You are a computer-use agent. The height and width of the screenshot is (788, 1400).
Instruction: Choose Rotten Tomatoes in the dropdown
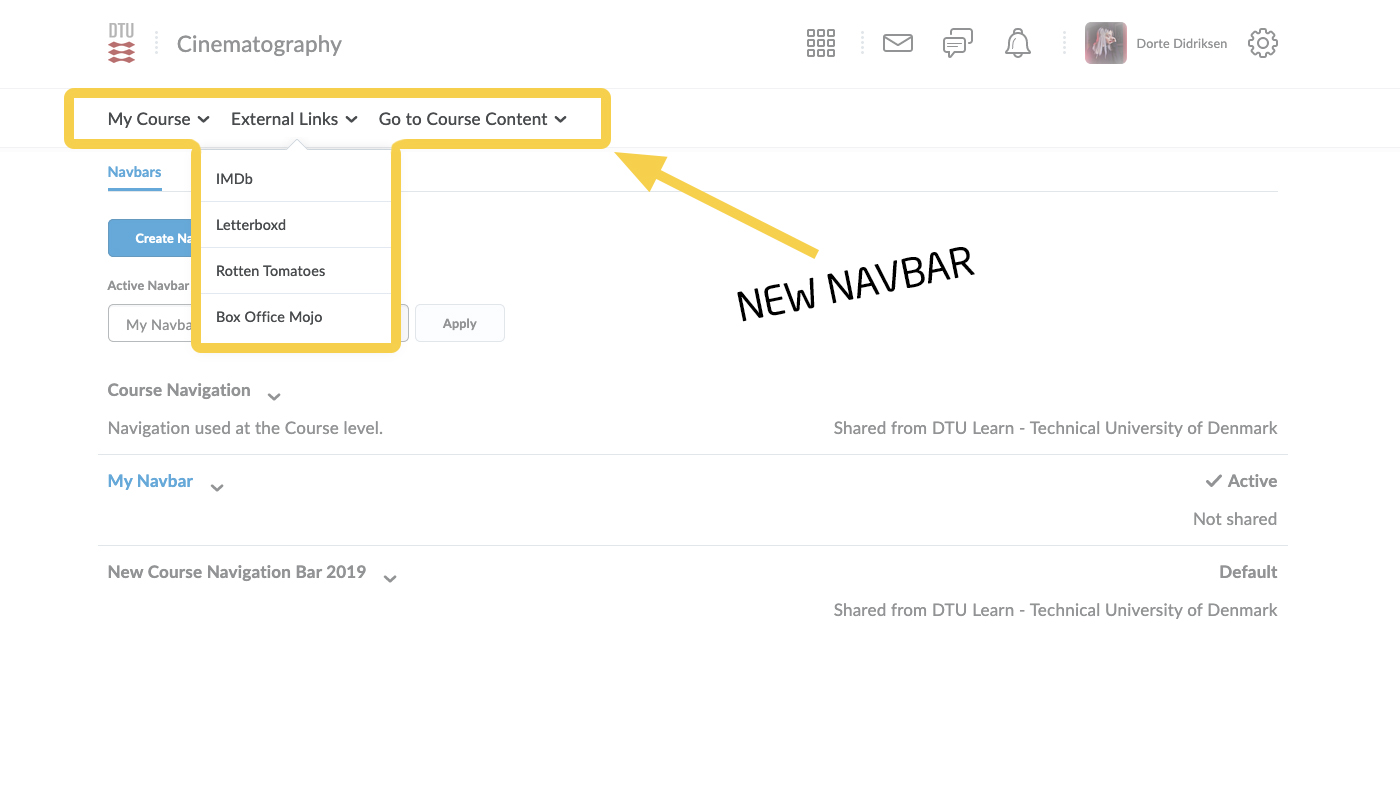270,271
